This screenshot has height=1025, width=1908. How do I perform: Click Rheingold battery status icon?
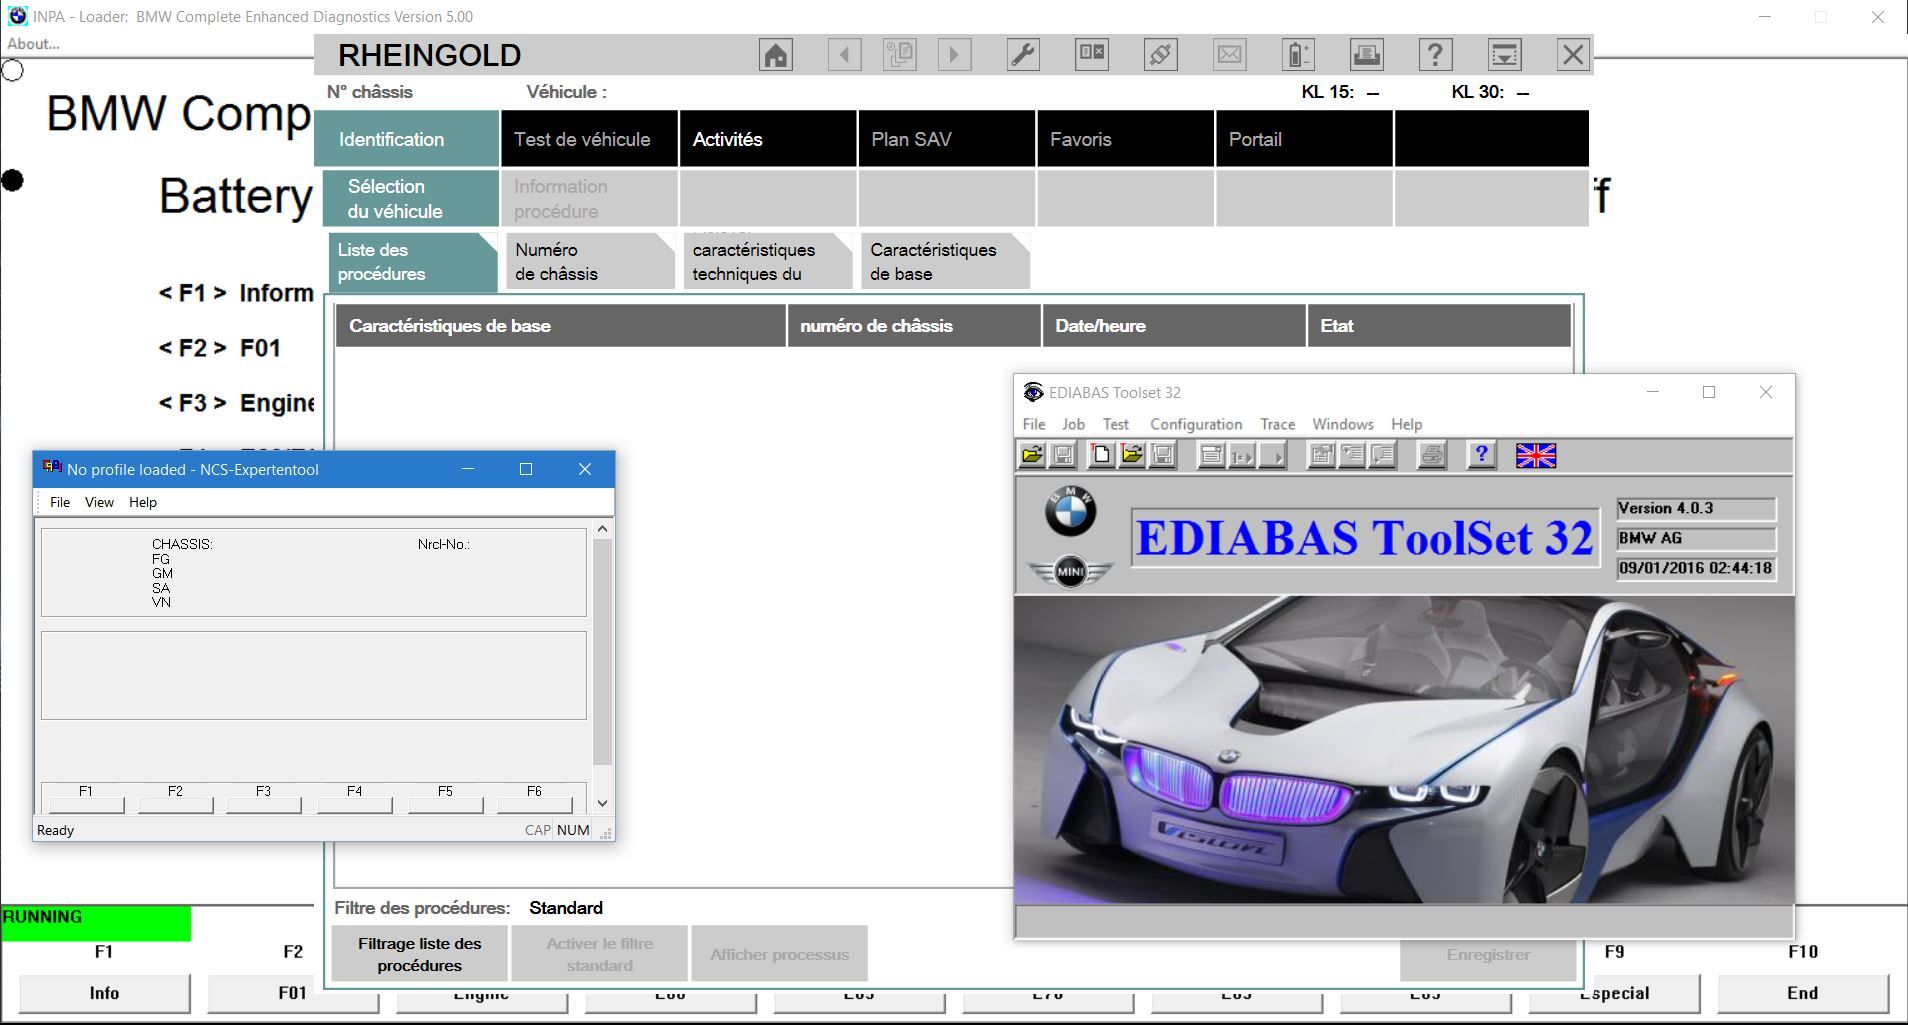[x=1298, y=55]
